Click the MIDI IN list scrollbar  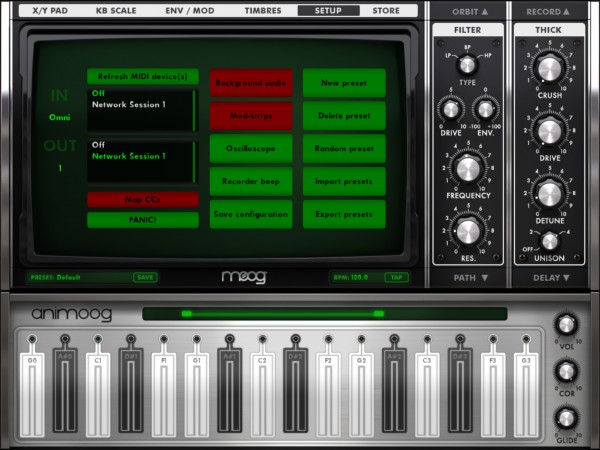pos(194,110)
